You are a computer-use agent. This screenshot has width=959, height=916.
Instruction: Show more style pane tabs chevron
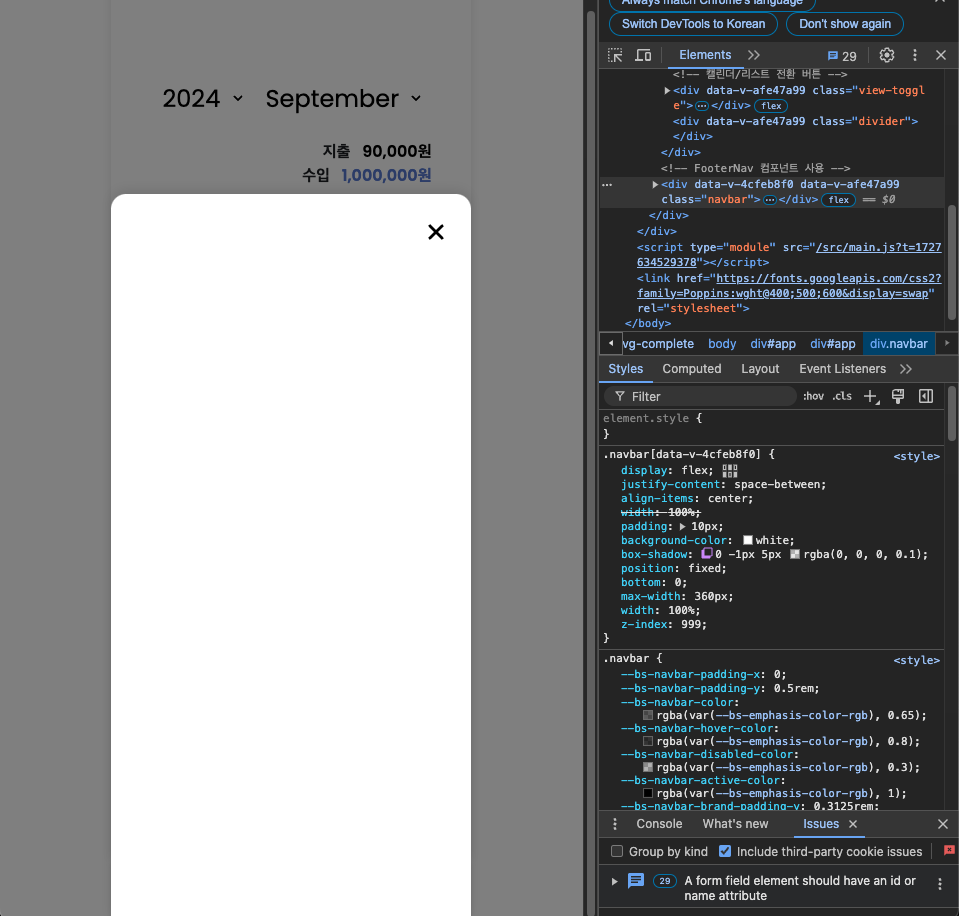pos(906,369)
